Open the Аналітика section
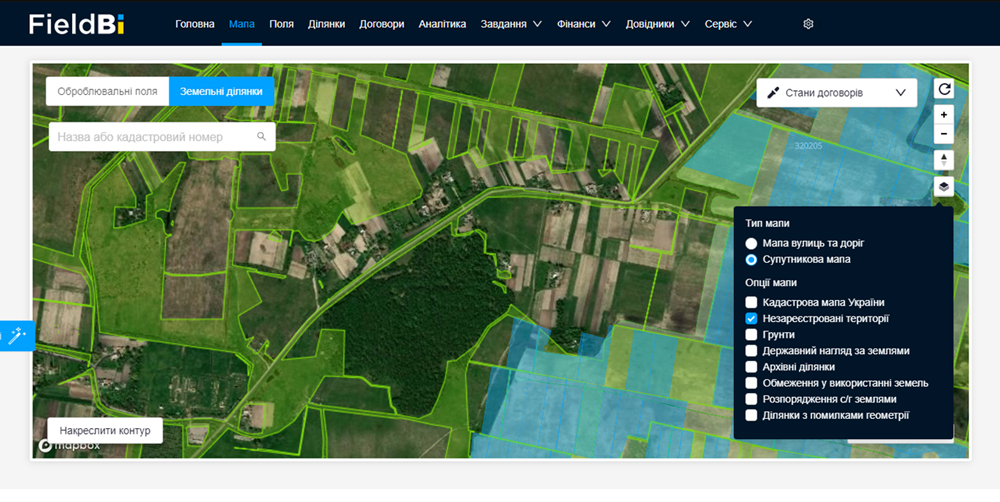Image resolution: width=1000 pixels, height=502 pixels. pos(442,24)
